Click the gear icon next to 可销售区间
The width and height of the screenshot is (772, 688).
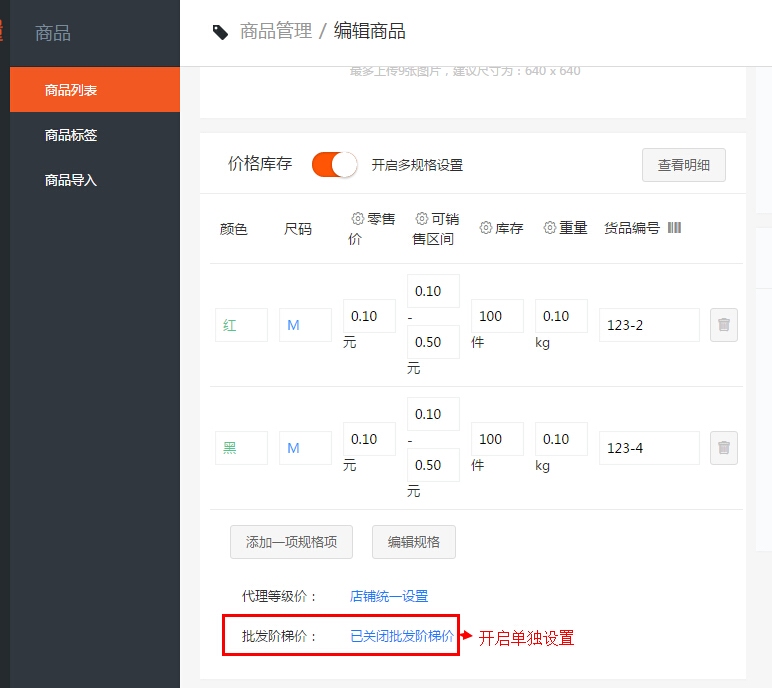pyautogui.click(x=421, y=218)
